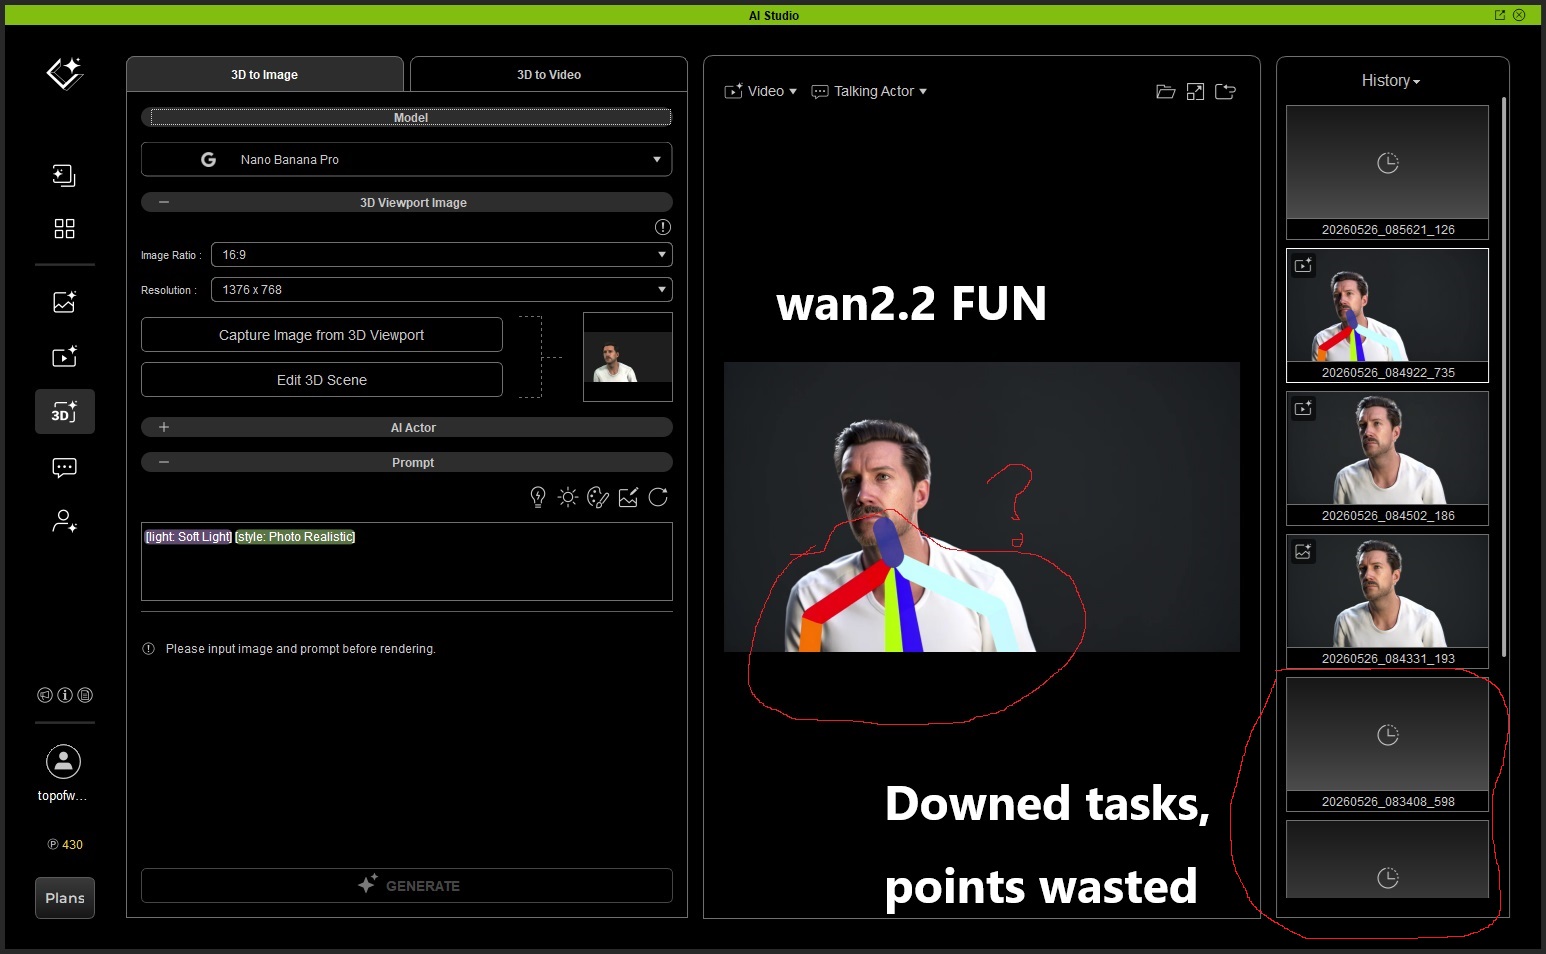Image resolution: width=1546 pixels, height=954 pixels.
Task: Open the 3D generation sidebar icon
Action: click(65, 411)
